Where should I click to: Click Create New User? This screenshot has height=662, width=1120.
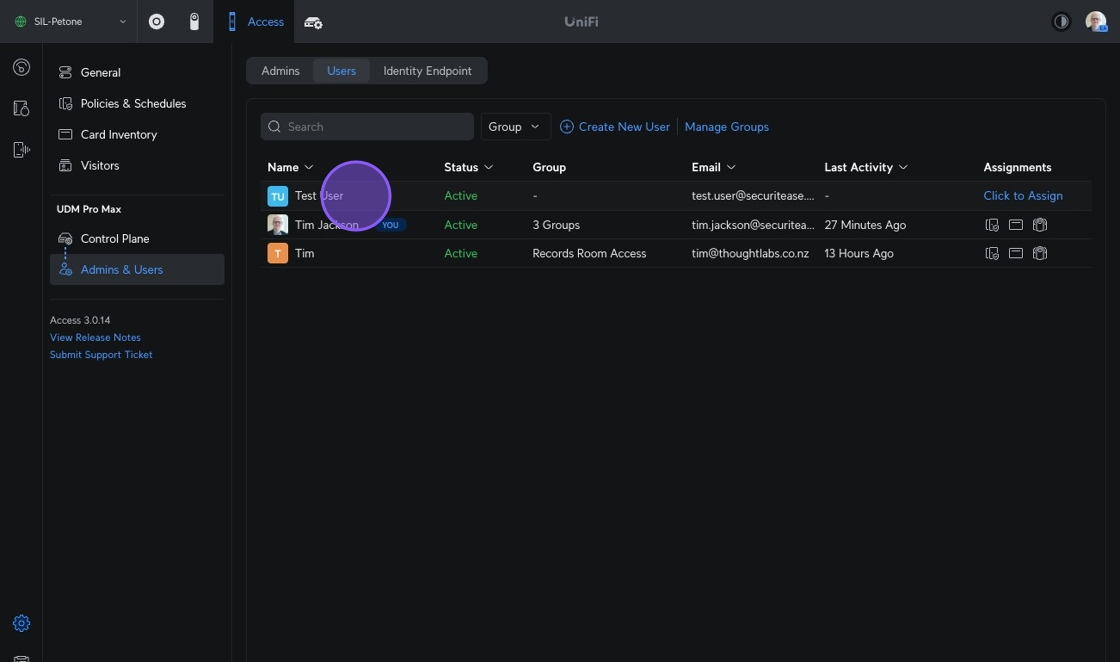614,127
